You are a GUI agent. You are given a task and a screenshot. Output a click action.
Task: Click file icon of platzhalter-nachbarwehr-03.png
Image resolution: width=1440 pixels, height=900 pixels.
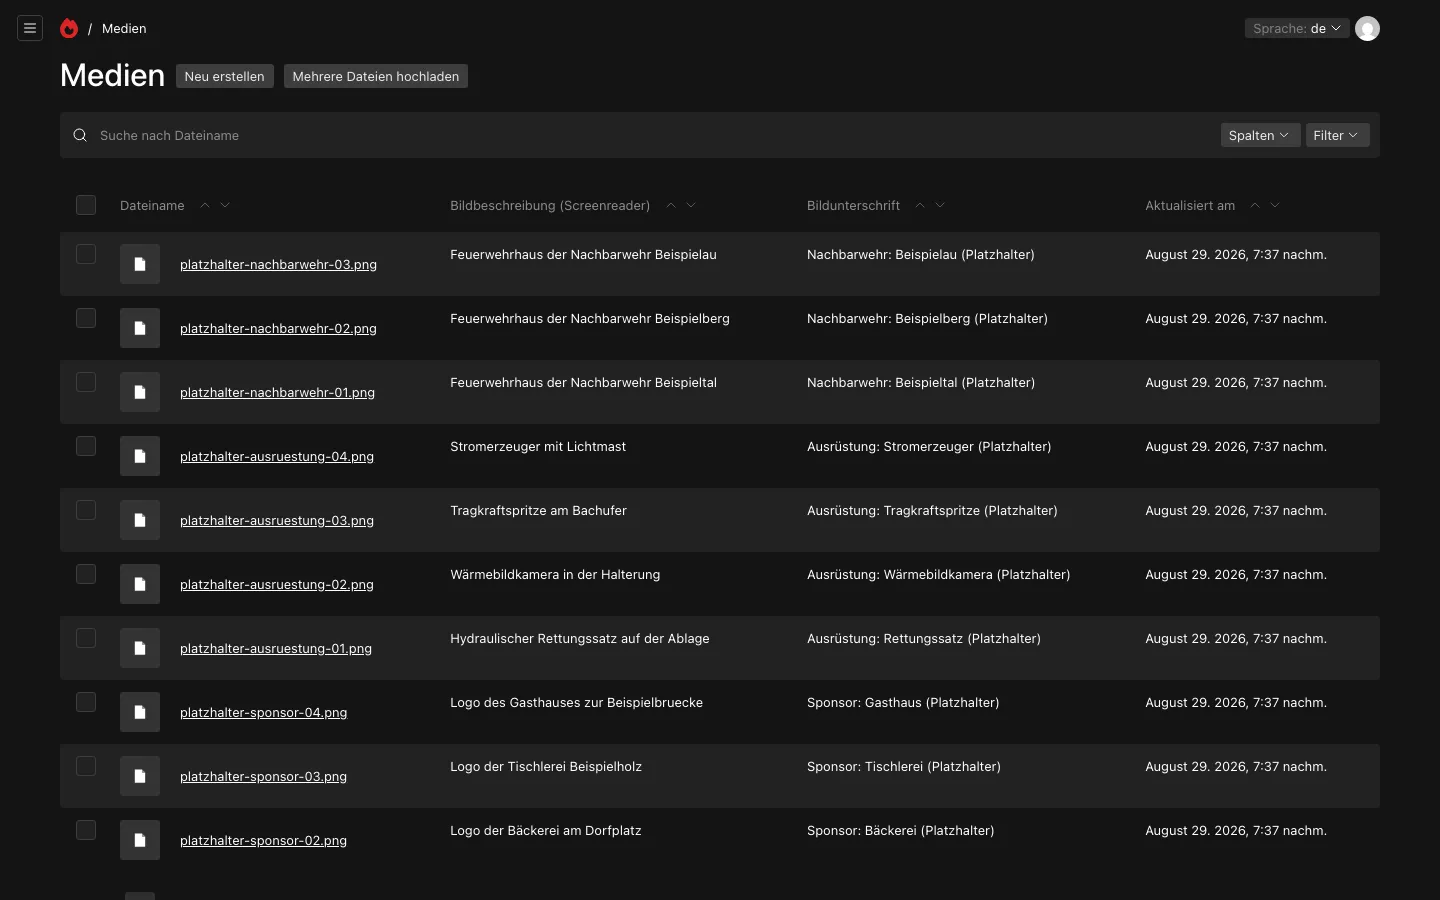pyautogui.click(x=140, y=264)
